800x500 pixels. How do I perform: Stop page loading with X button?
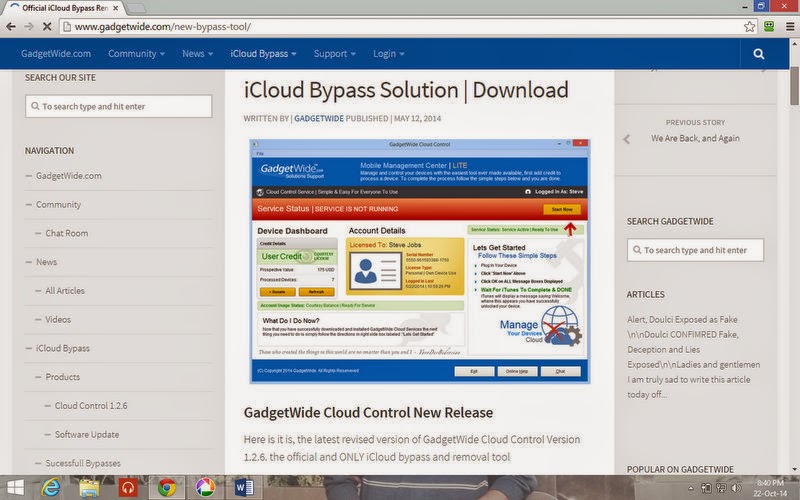click(x=47, y=27)
